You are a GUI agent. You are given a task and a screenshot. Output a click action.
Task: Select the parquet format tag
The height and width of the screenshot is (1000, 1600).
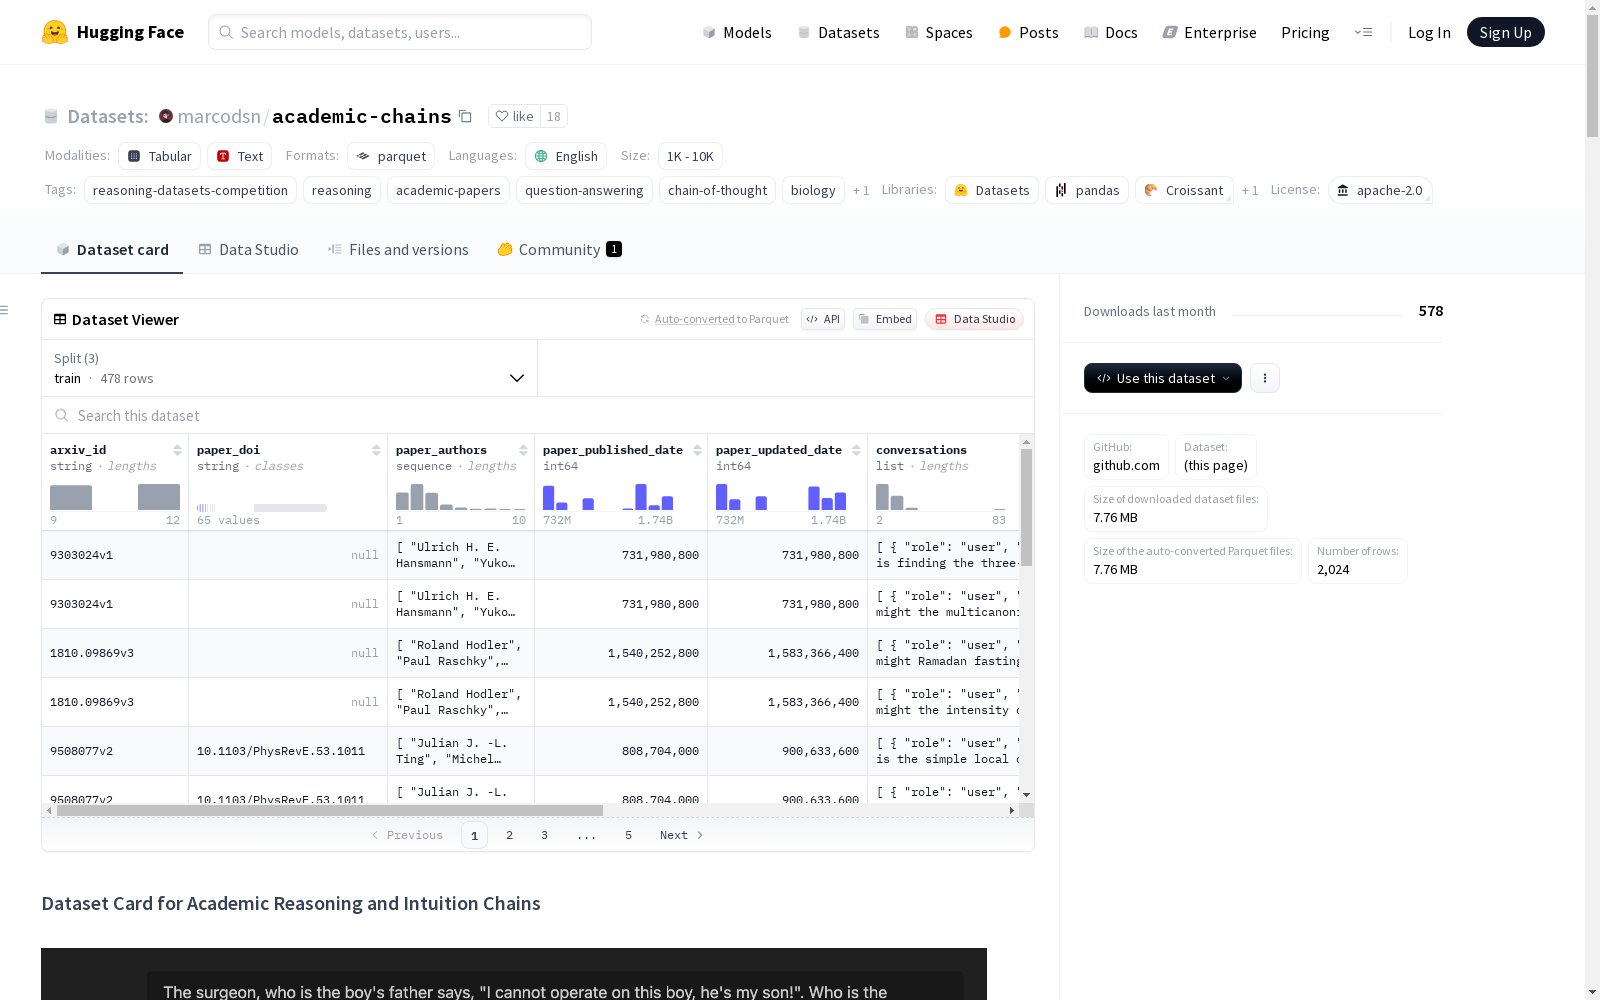(392, 156)
